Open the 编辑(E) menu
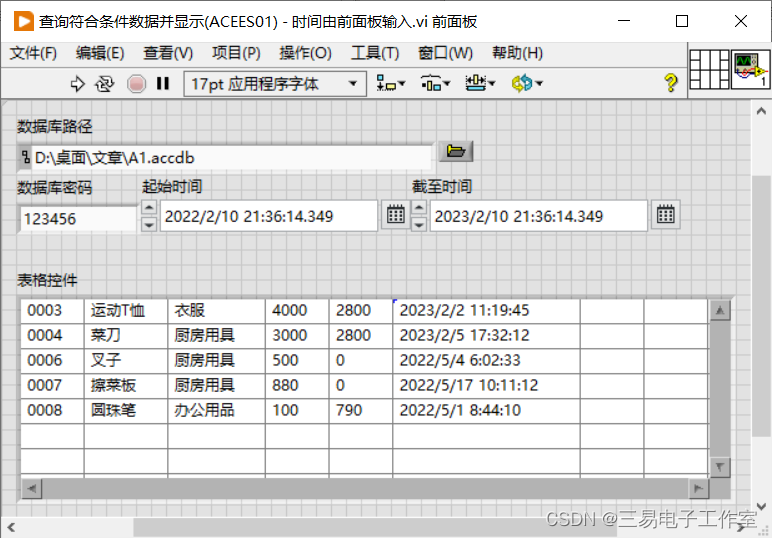The width and height of the screenshot is (772, 538). pos(100,53)
